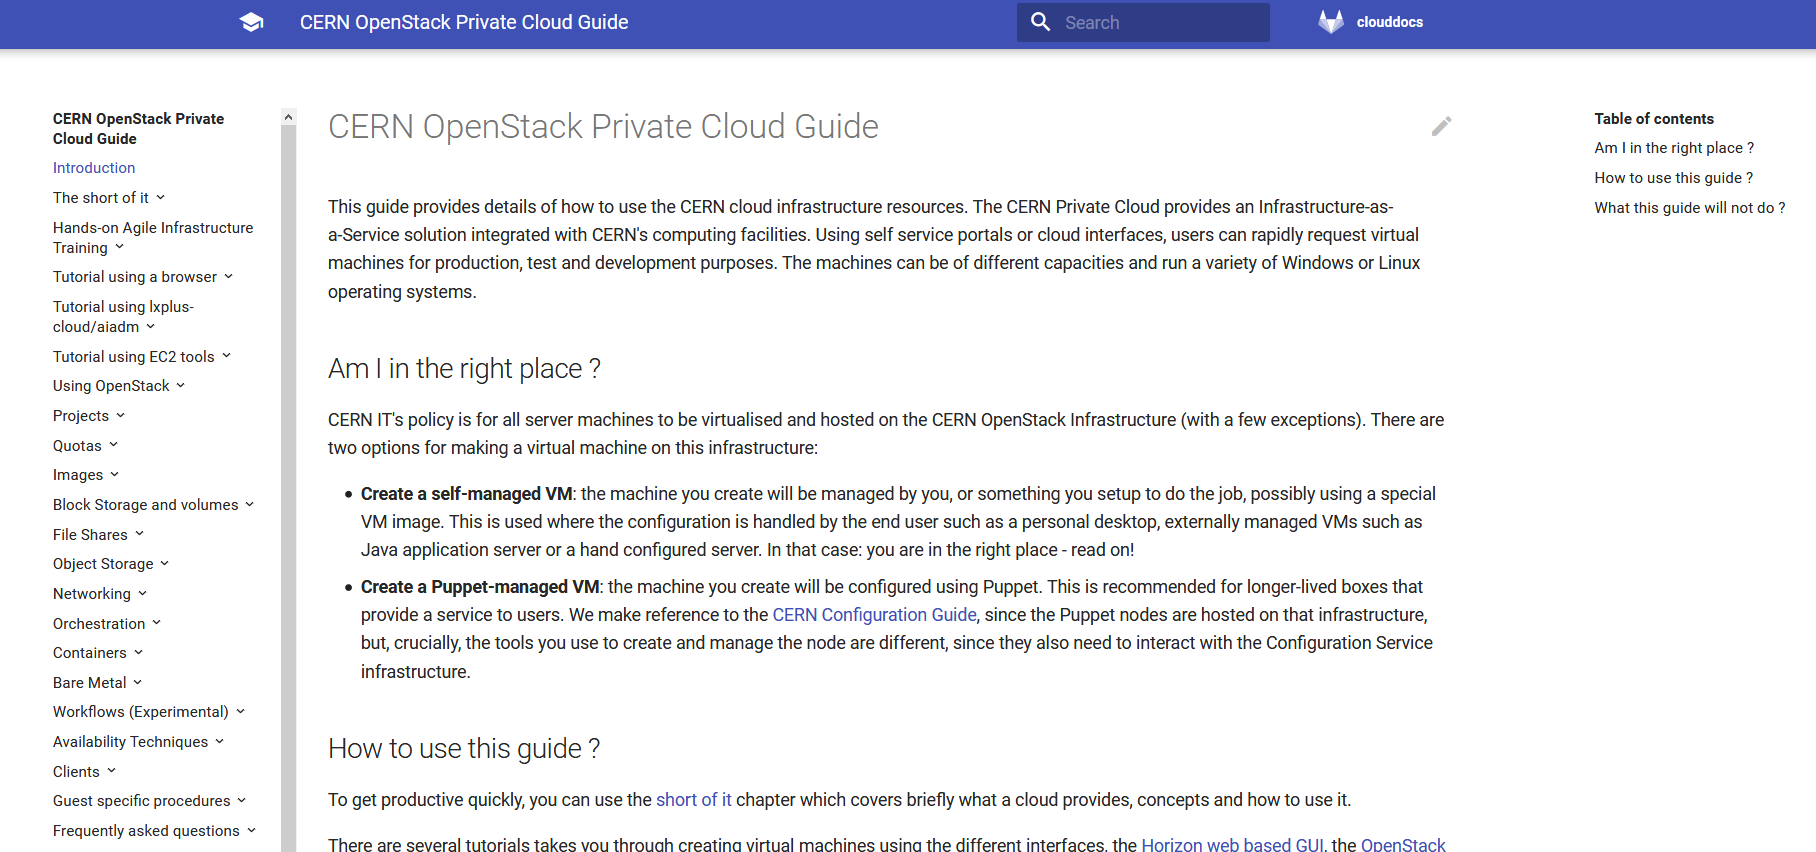
Task: Expand Hands-on Agile Infrastructure Training chevron
Action: click(120, 247)
